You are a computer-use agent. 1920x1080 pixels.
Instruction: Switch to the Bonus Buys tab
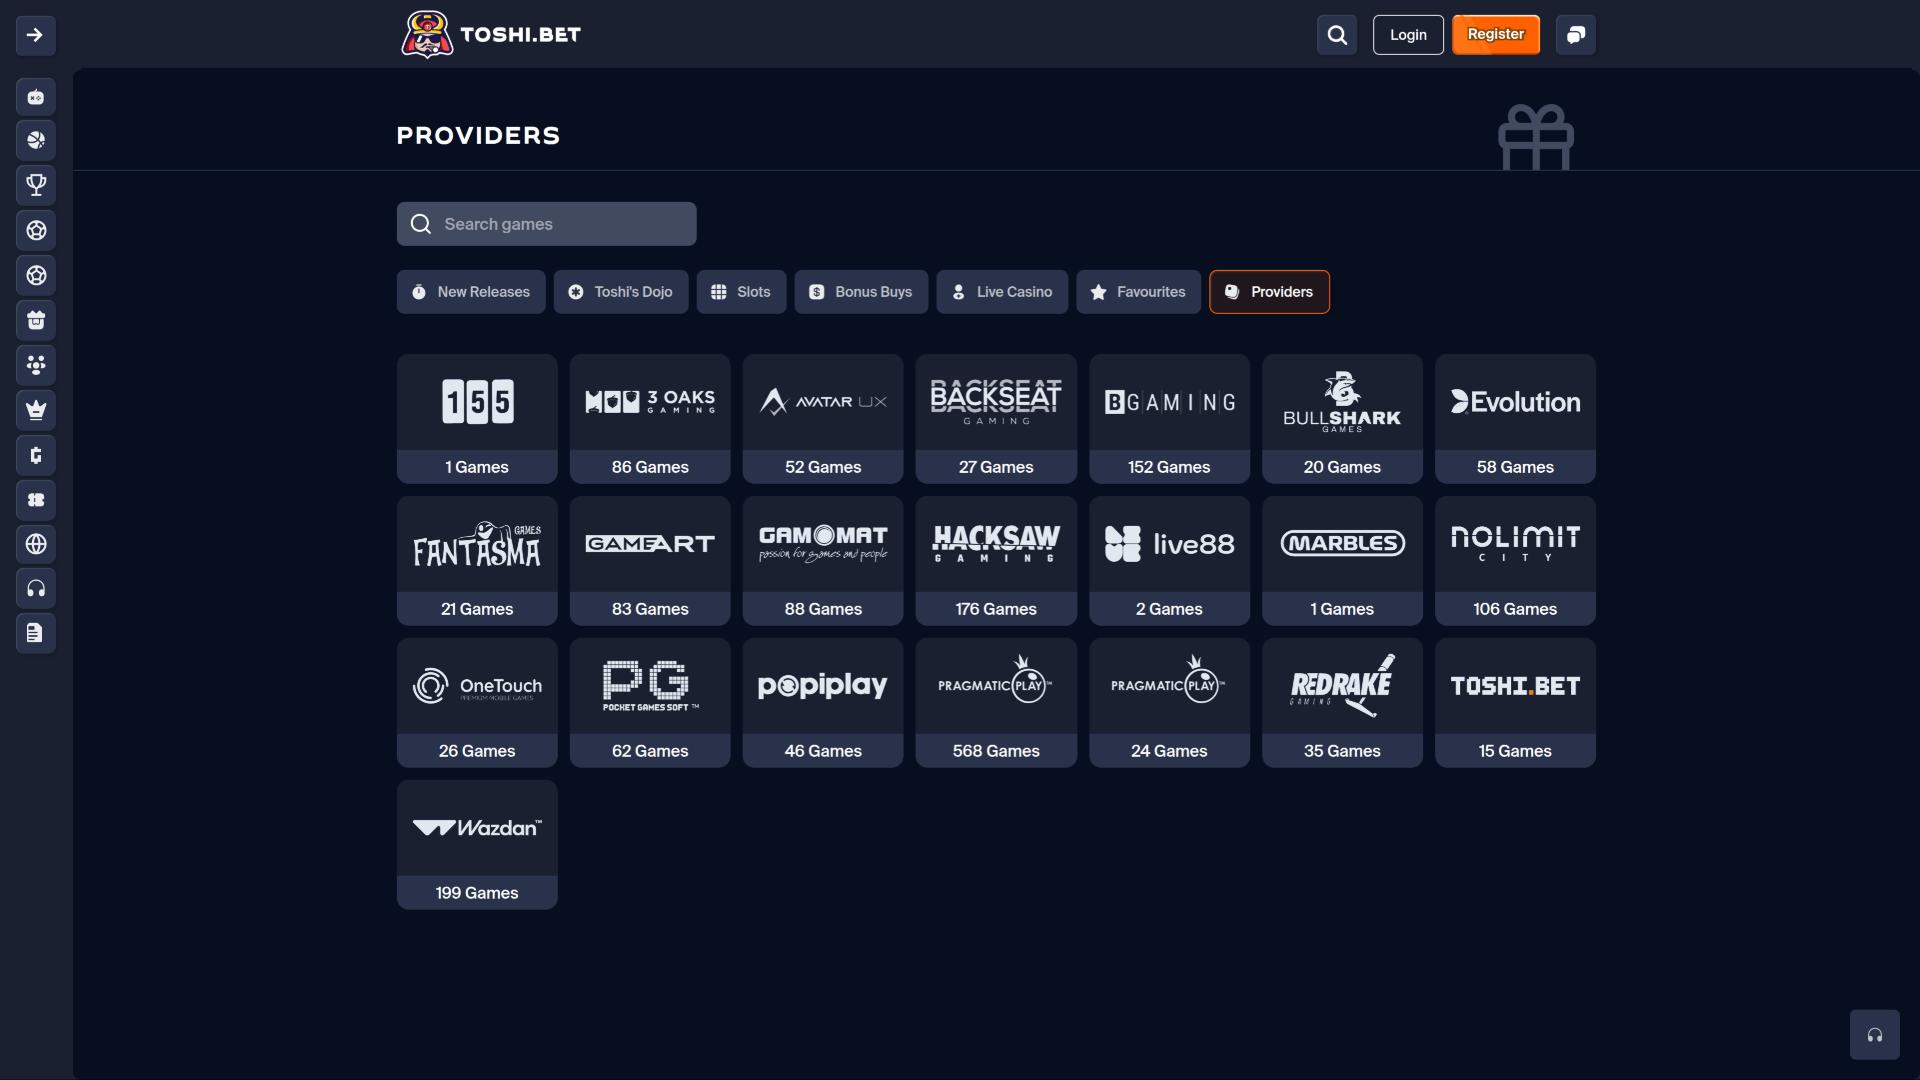point(862,292)
